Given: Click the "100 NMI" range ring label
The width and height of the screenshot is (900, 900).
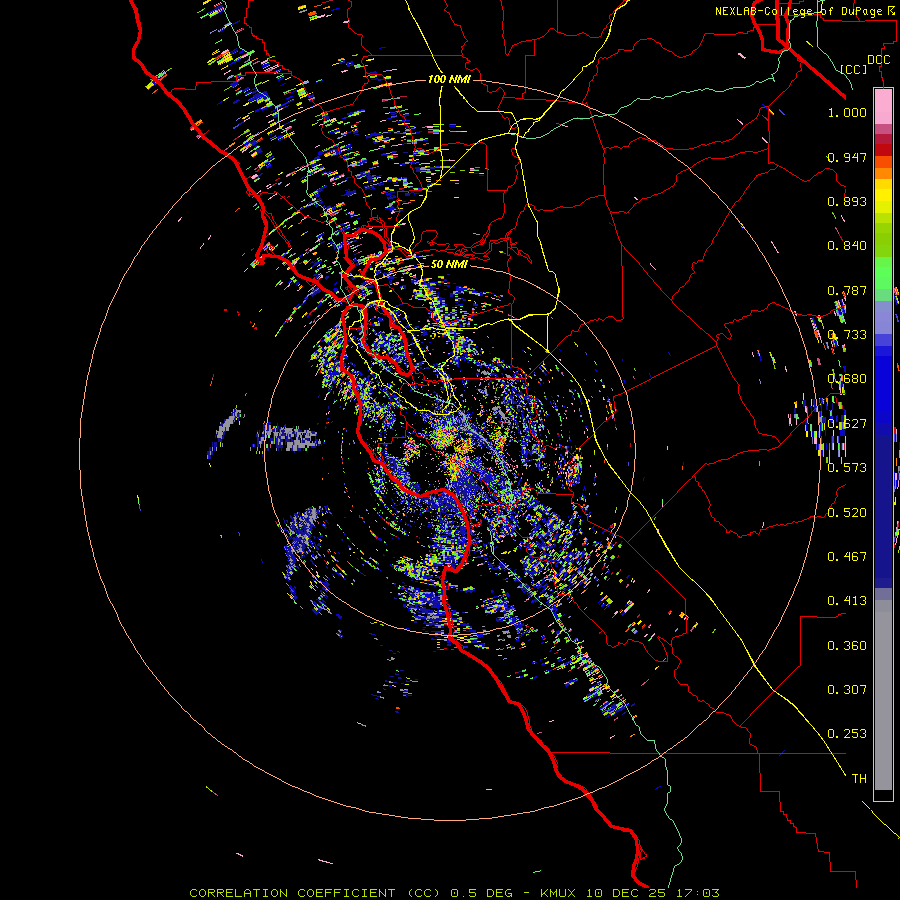Looking at the screenshot, I should (x=449, y=79).
